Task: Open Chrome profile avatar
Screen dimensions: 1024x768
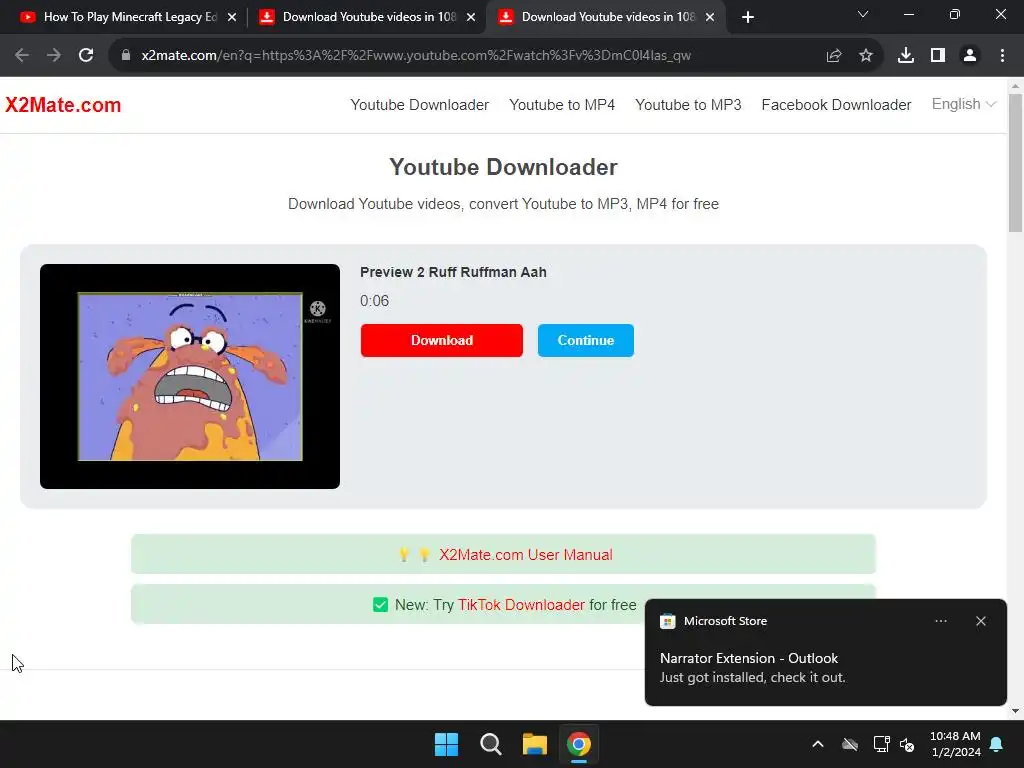Action: coord(970,56)
